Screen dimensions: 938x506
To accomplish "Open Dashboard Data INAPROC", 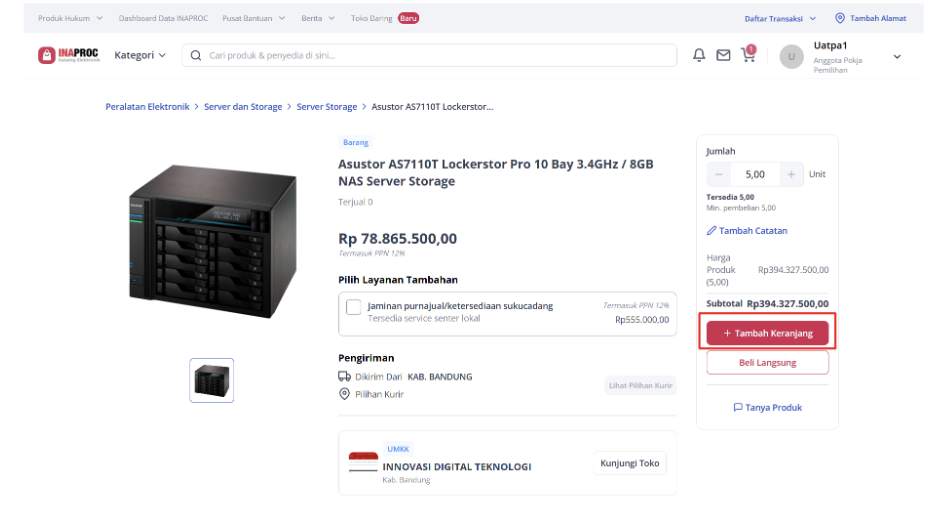I will pos(163,18).
